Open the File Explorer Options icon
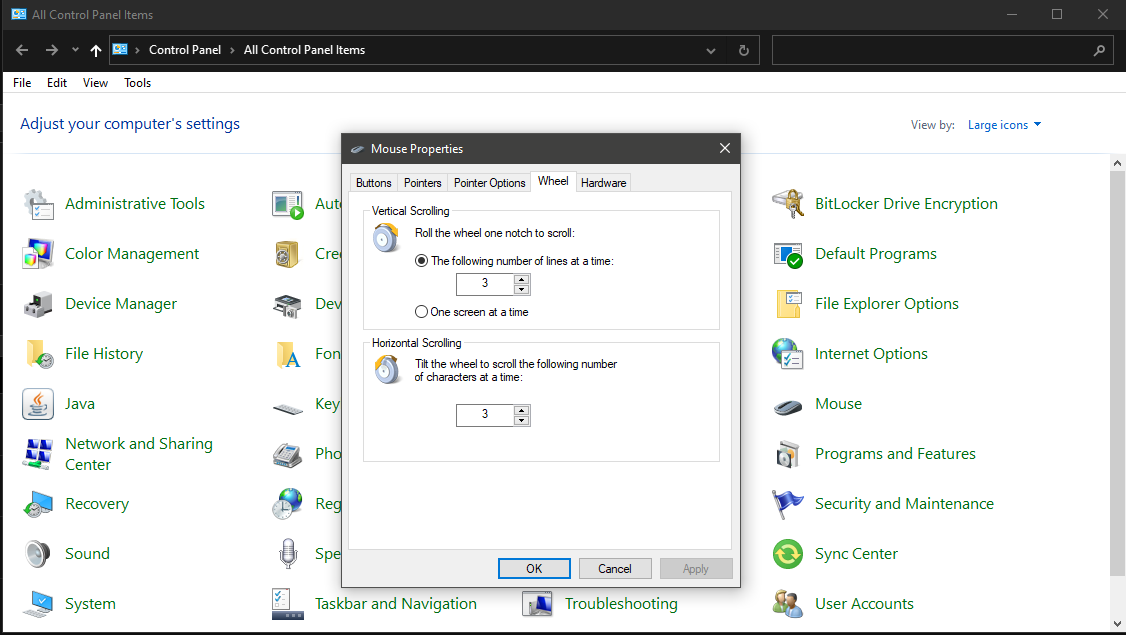 (788, 304)
